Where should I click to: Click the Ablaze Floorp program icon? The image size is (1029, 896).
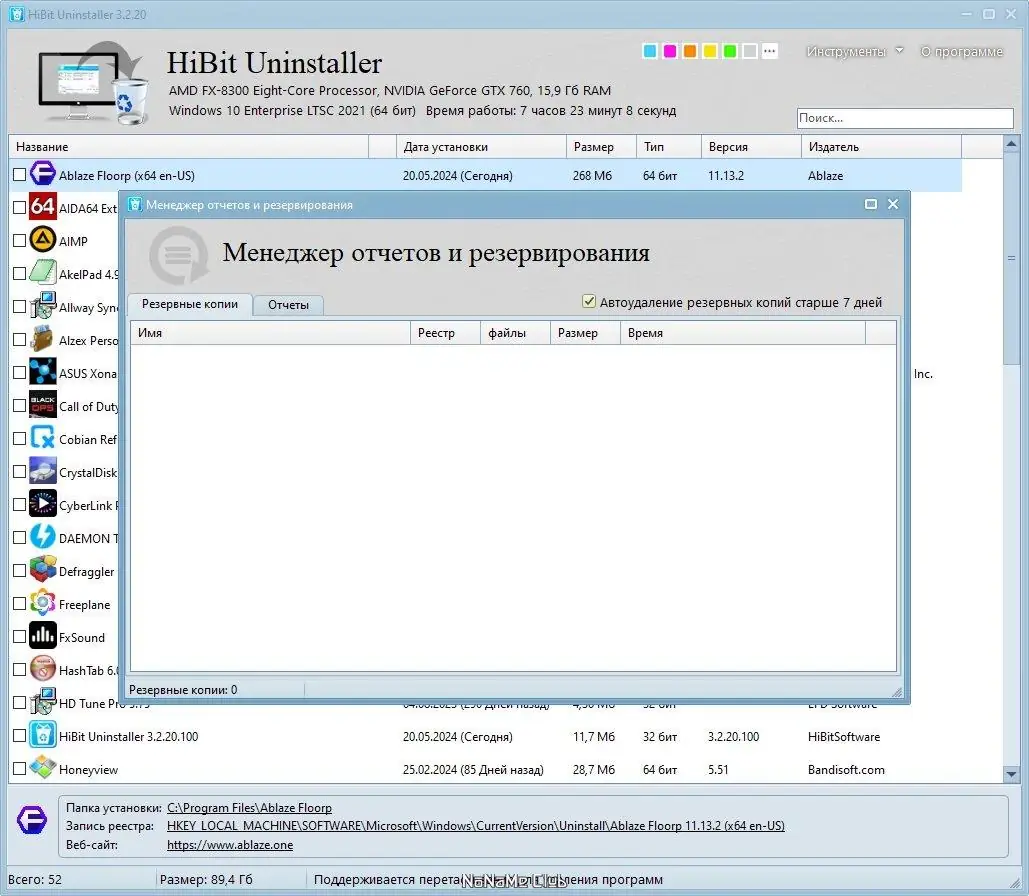click(43, 175)
